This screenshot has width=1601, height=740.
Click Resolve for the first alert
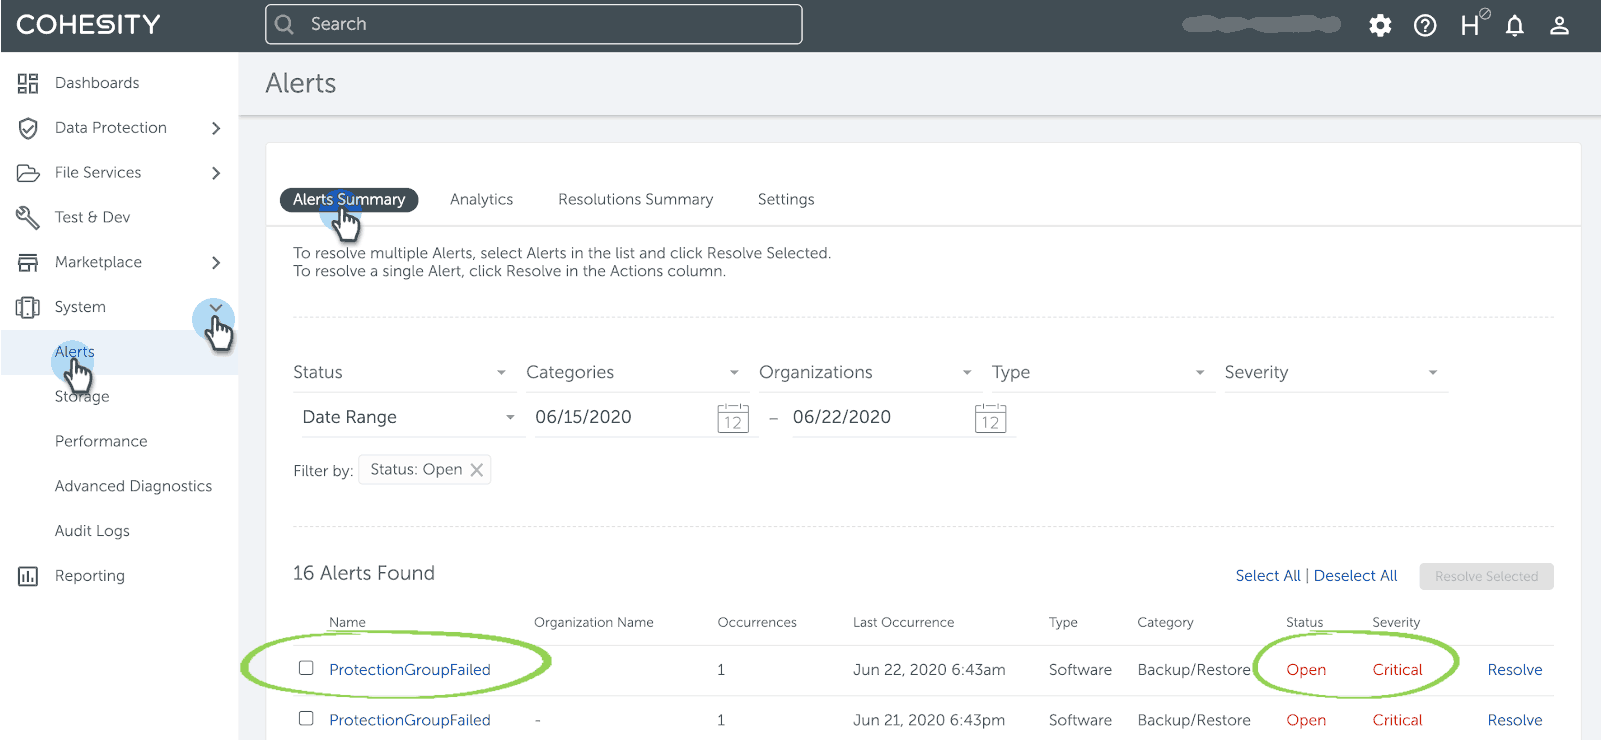click(1514, 670)
